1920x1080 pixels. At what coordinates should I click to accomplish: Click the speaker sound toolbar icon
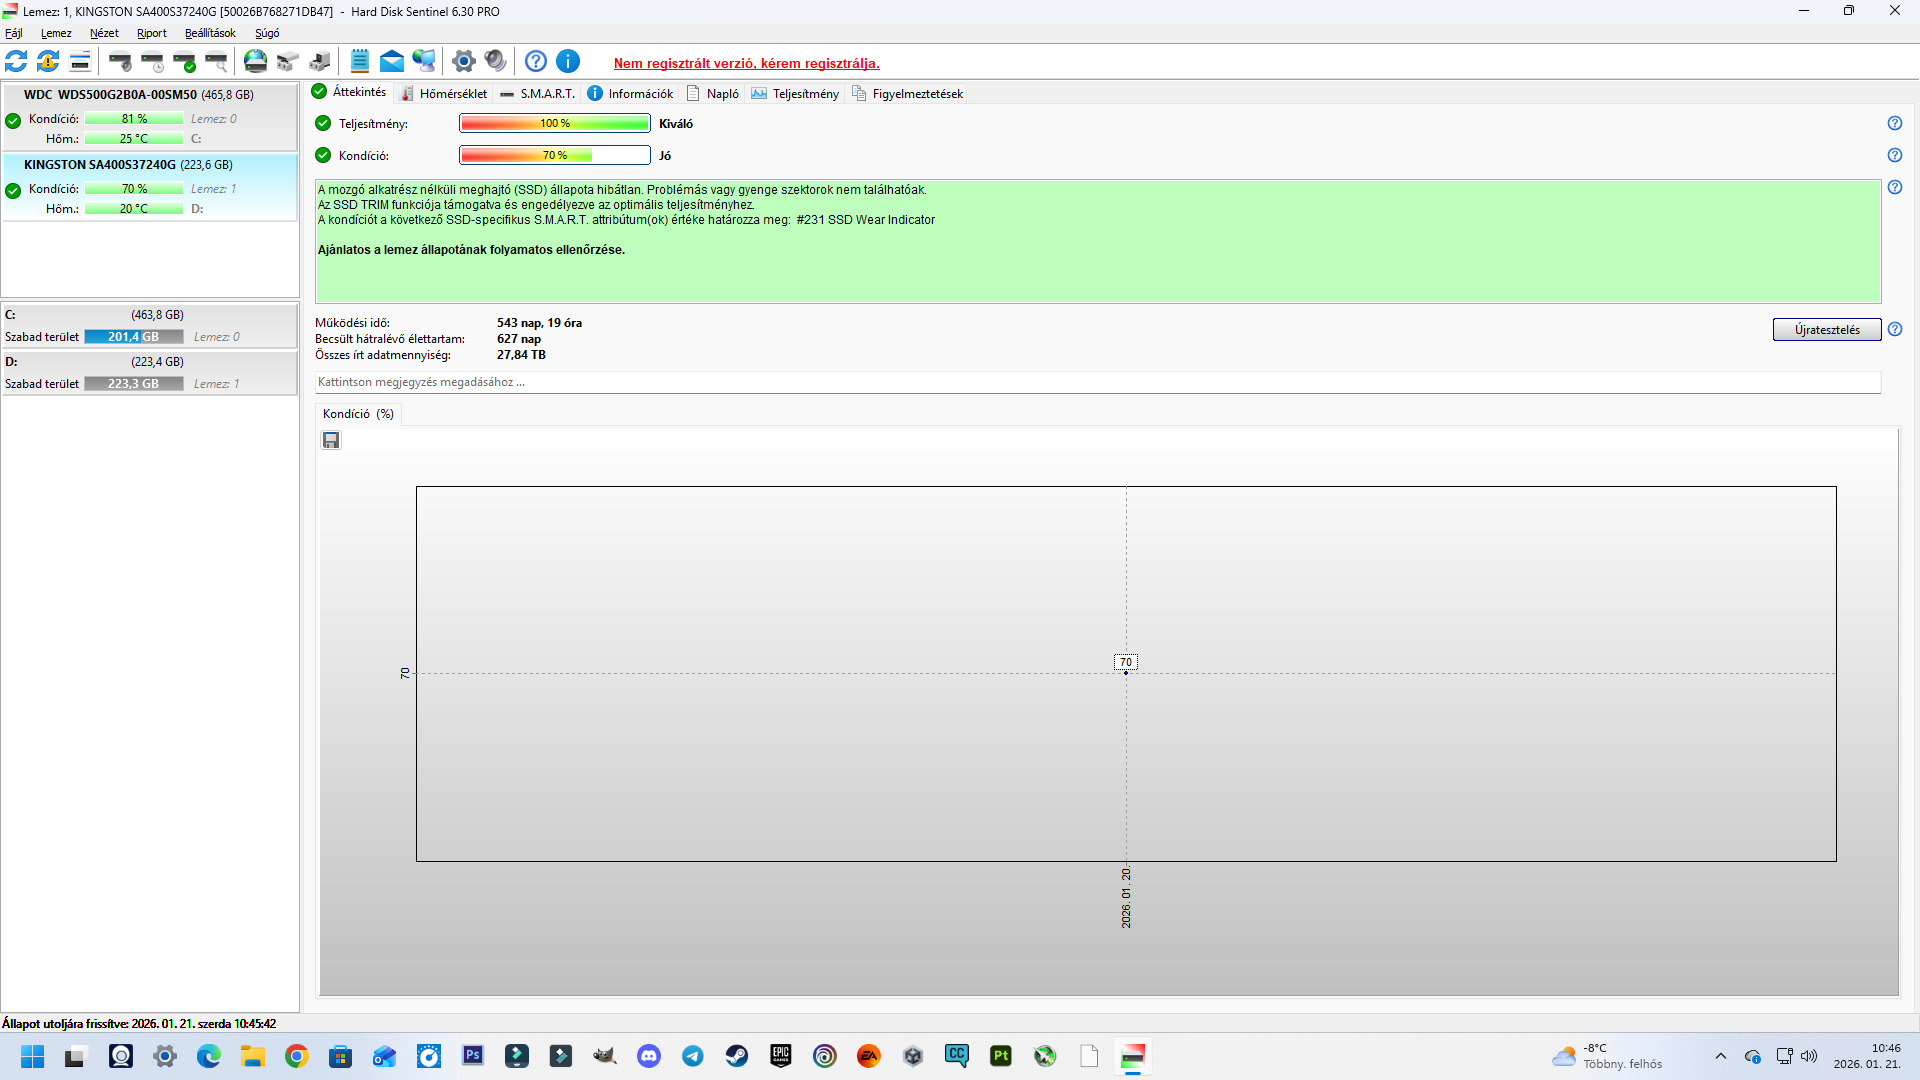[x=496, y=62]
